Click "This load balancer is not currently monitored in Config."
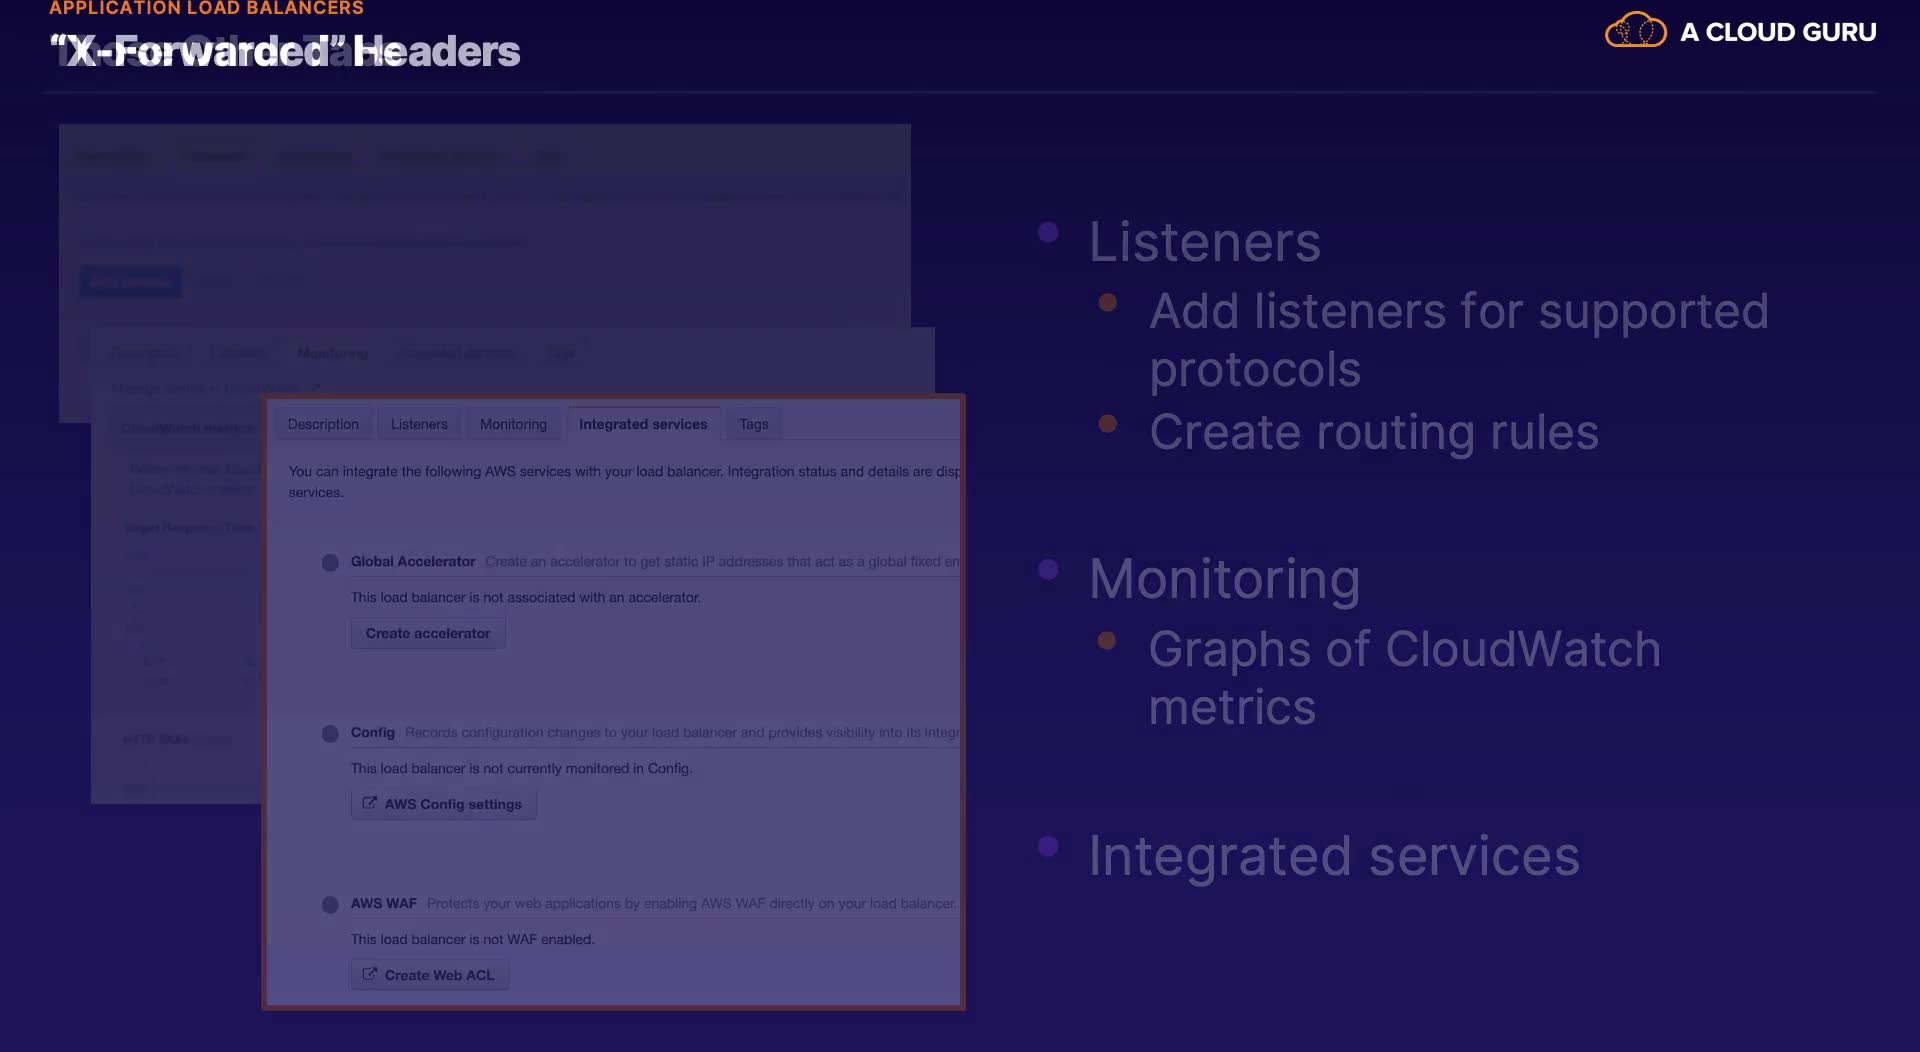This screenshot has height=1052, width=1920. coord(521,769)
